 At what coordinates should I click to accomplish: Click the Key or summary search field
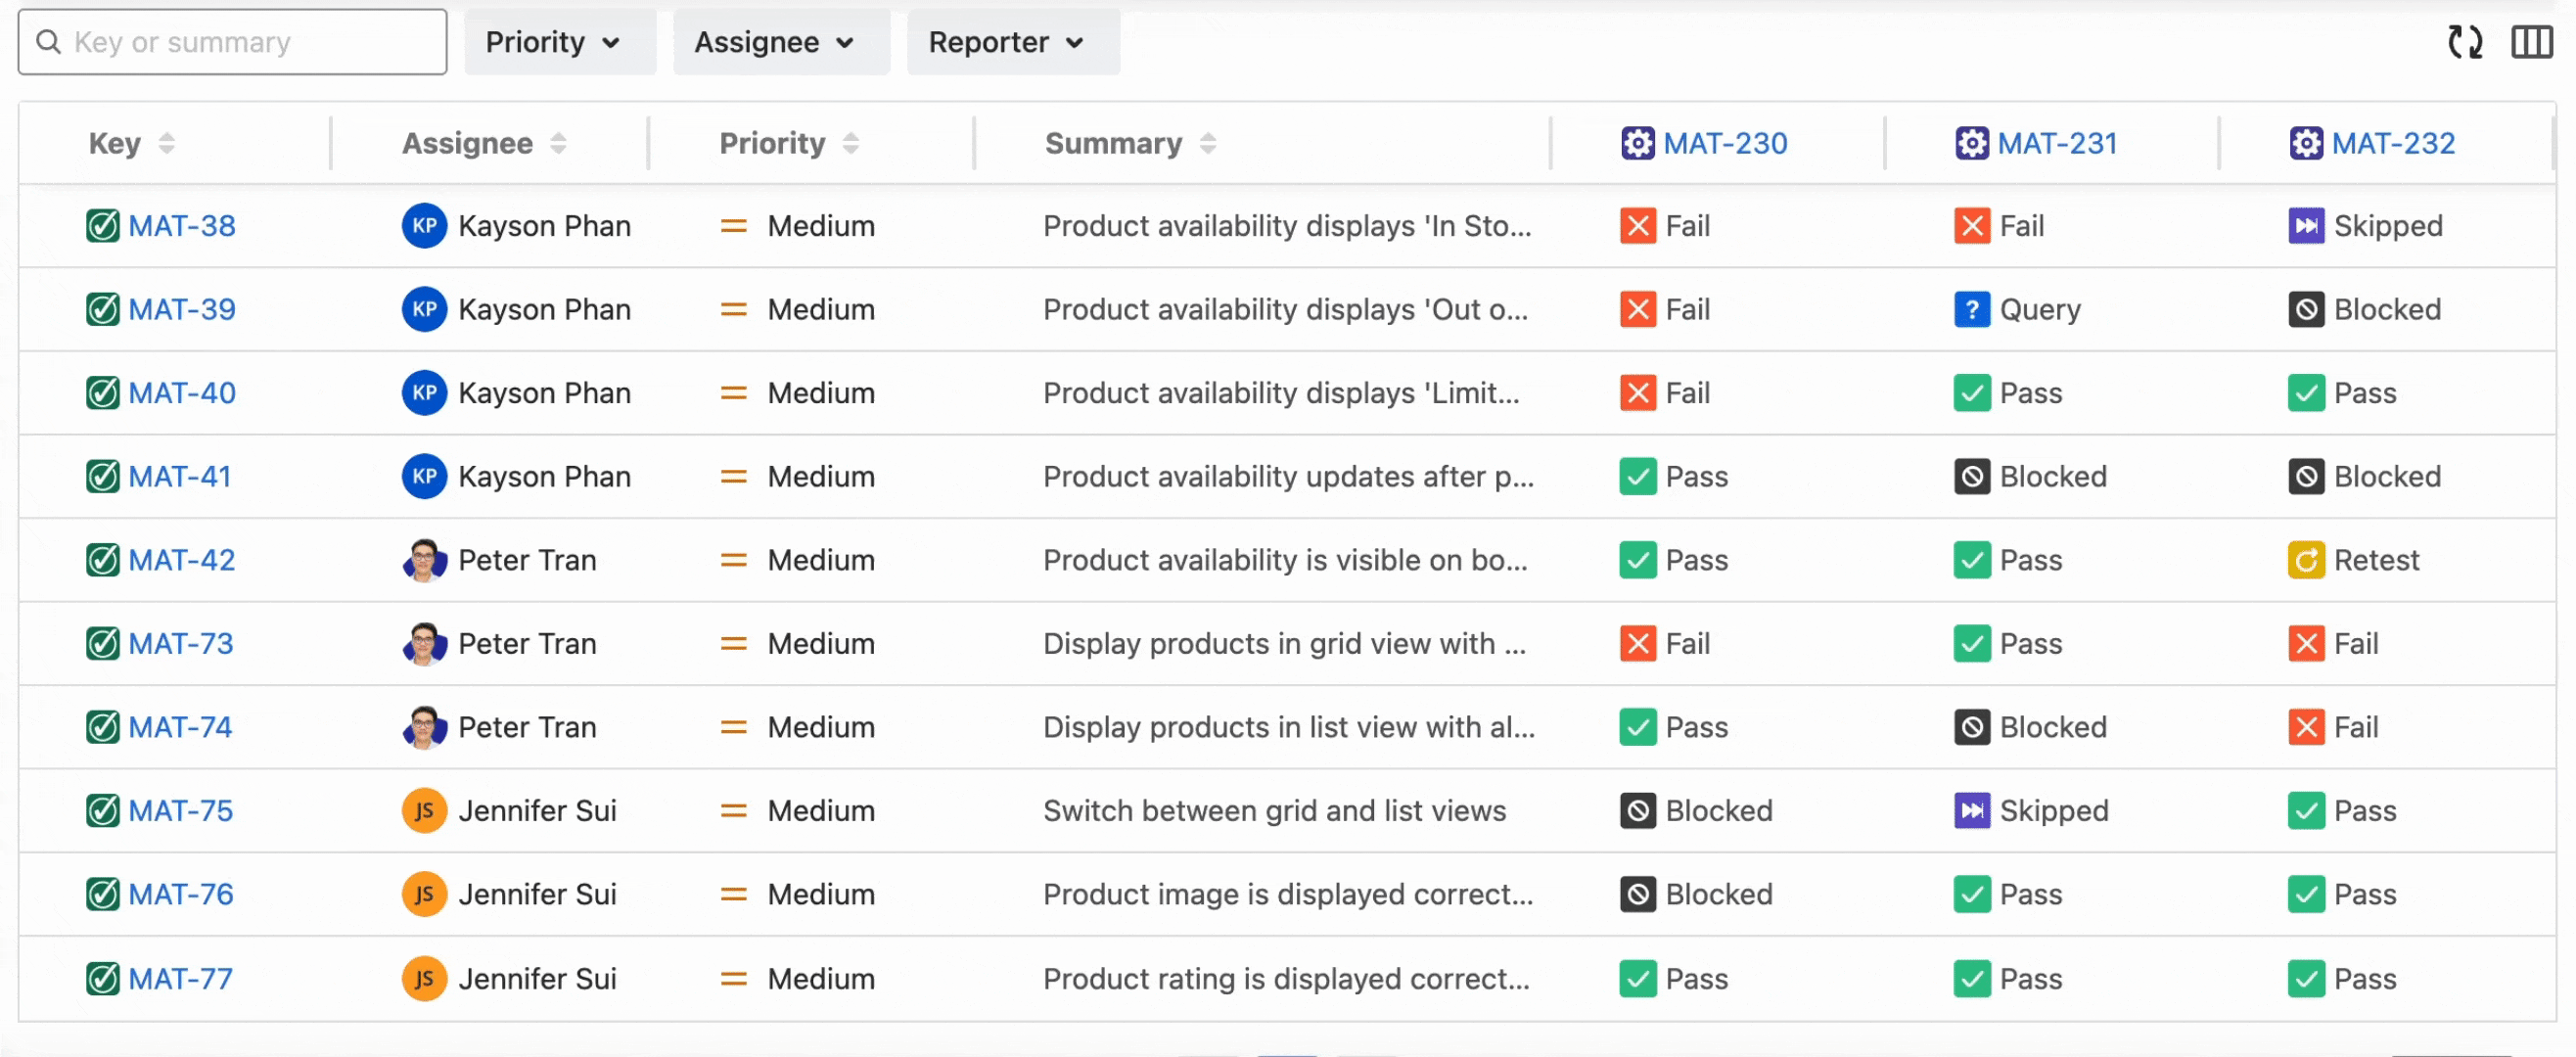coord(250,42)
